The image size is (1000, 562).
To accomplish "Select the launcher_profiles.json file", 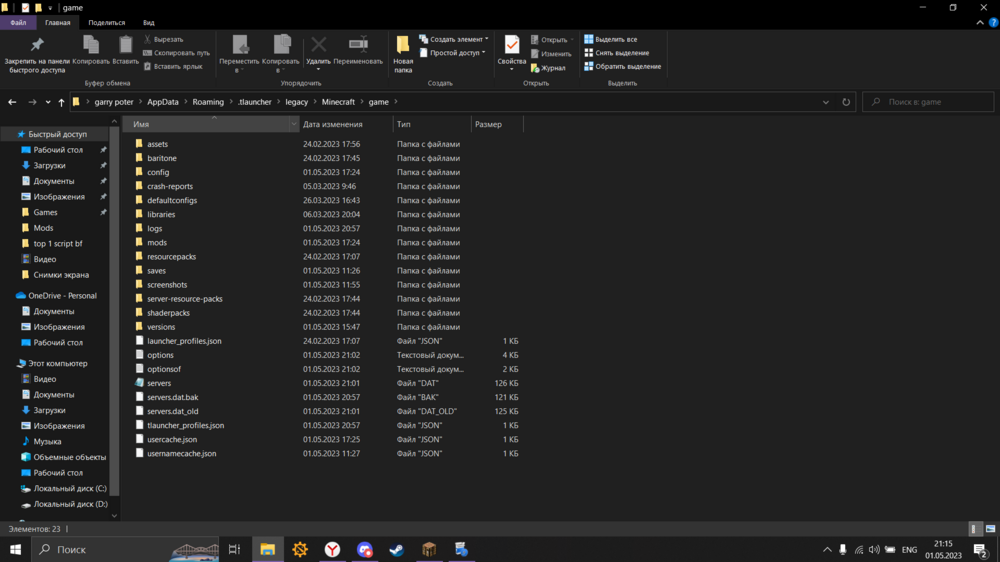I will pyautogui.click(x=184, y=341).
